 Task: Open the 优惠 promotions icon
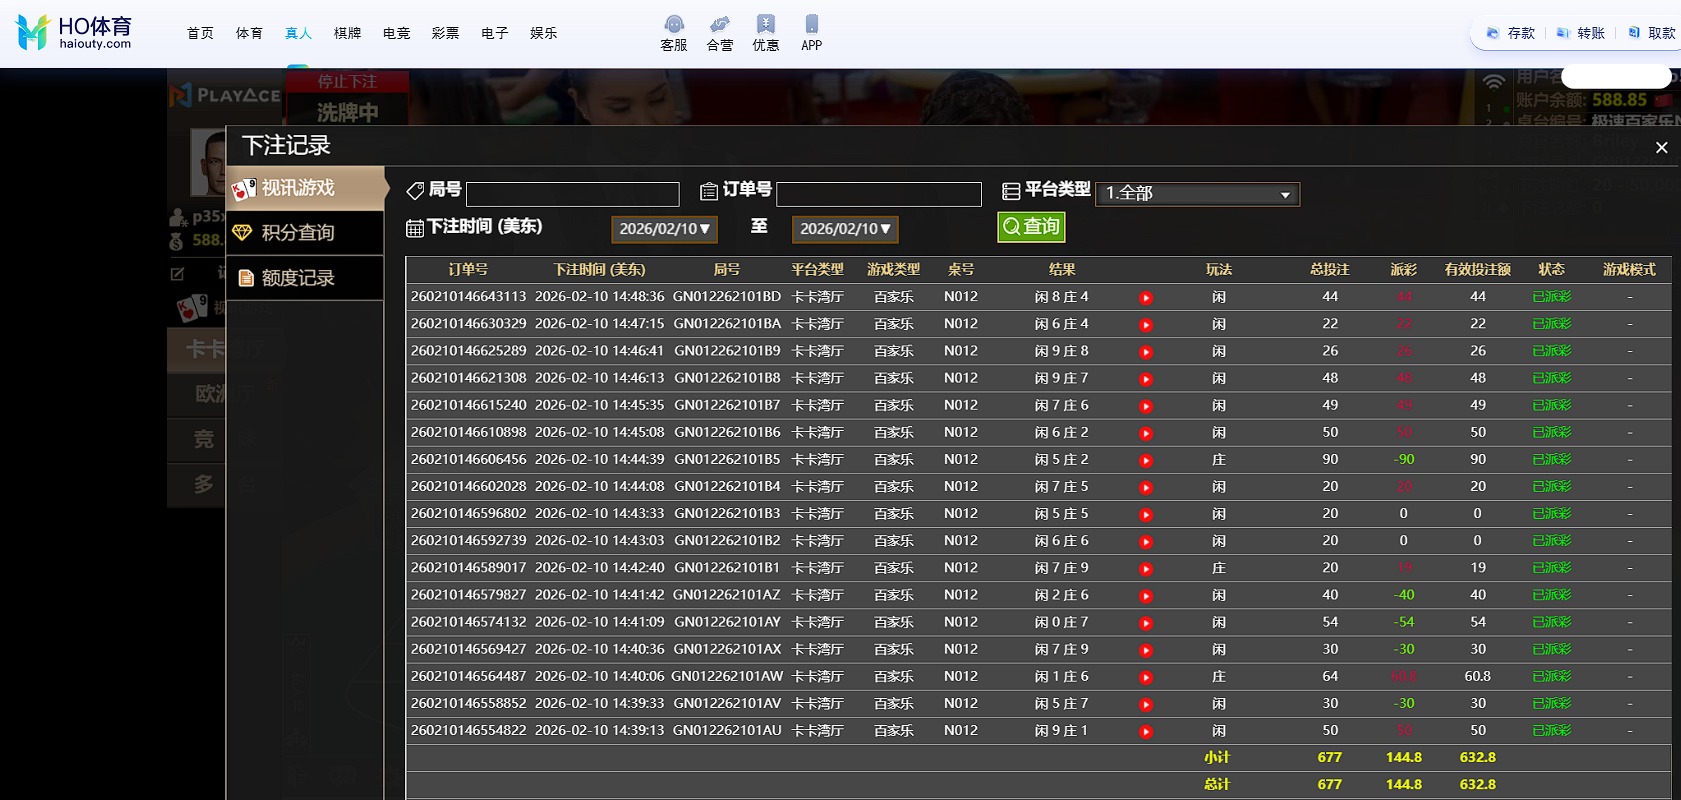click(766, 32)
